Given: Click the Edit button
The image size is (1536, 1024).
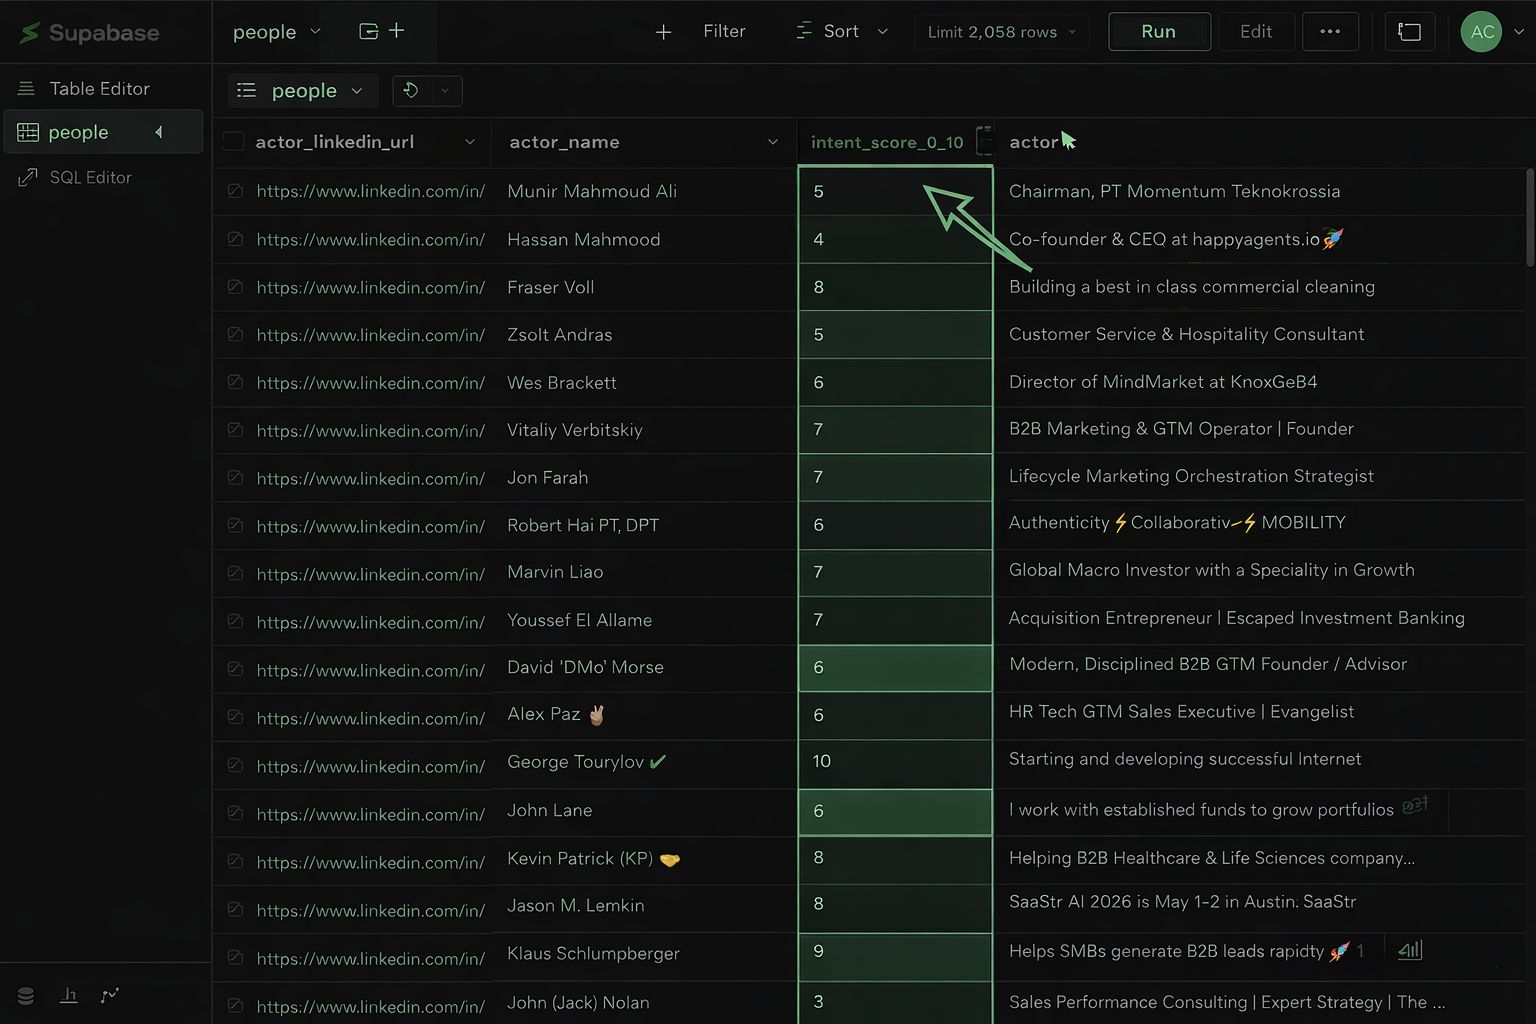Looking at the screenshot, I should tap(1256, 32).
